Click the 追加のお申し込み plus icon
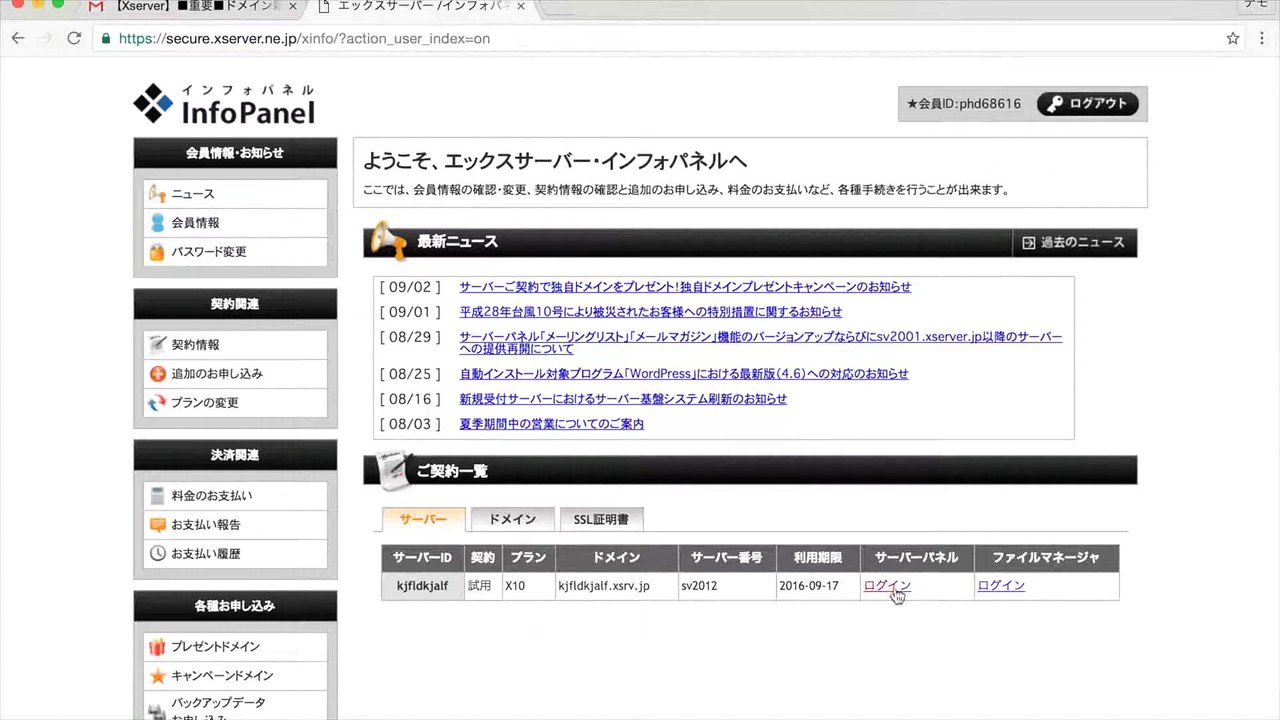Screen dimensions: 1280x720 [157, 373]
